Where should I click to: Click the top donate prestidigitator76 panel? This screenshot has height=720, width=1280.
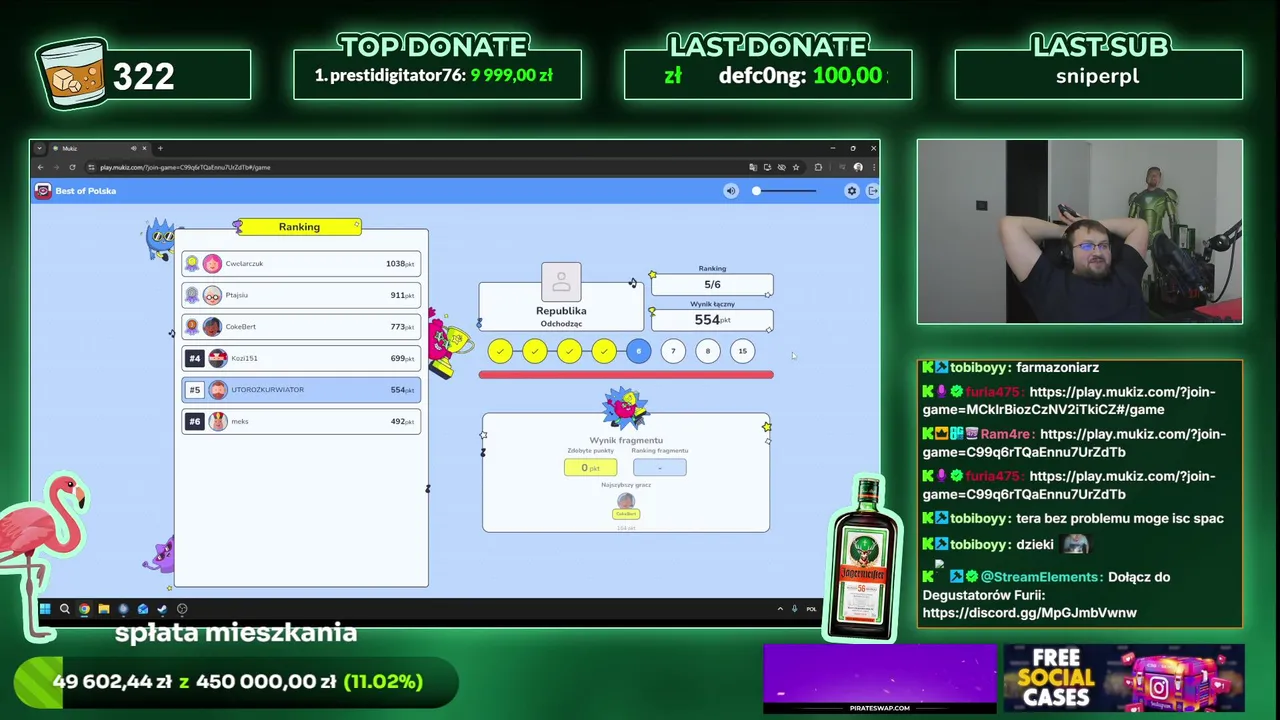click(437, 75)
